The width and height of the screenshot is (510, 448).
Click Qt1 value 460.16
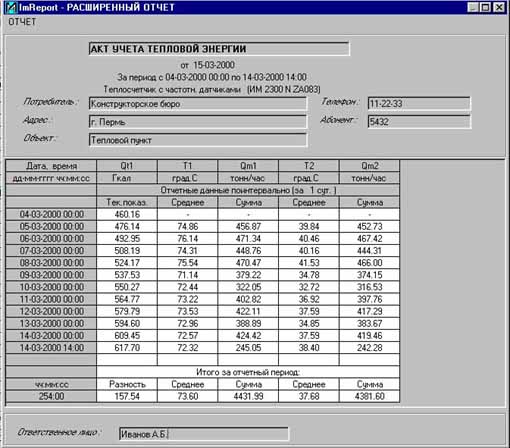point(127,214)
